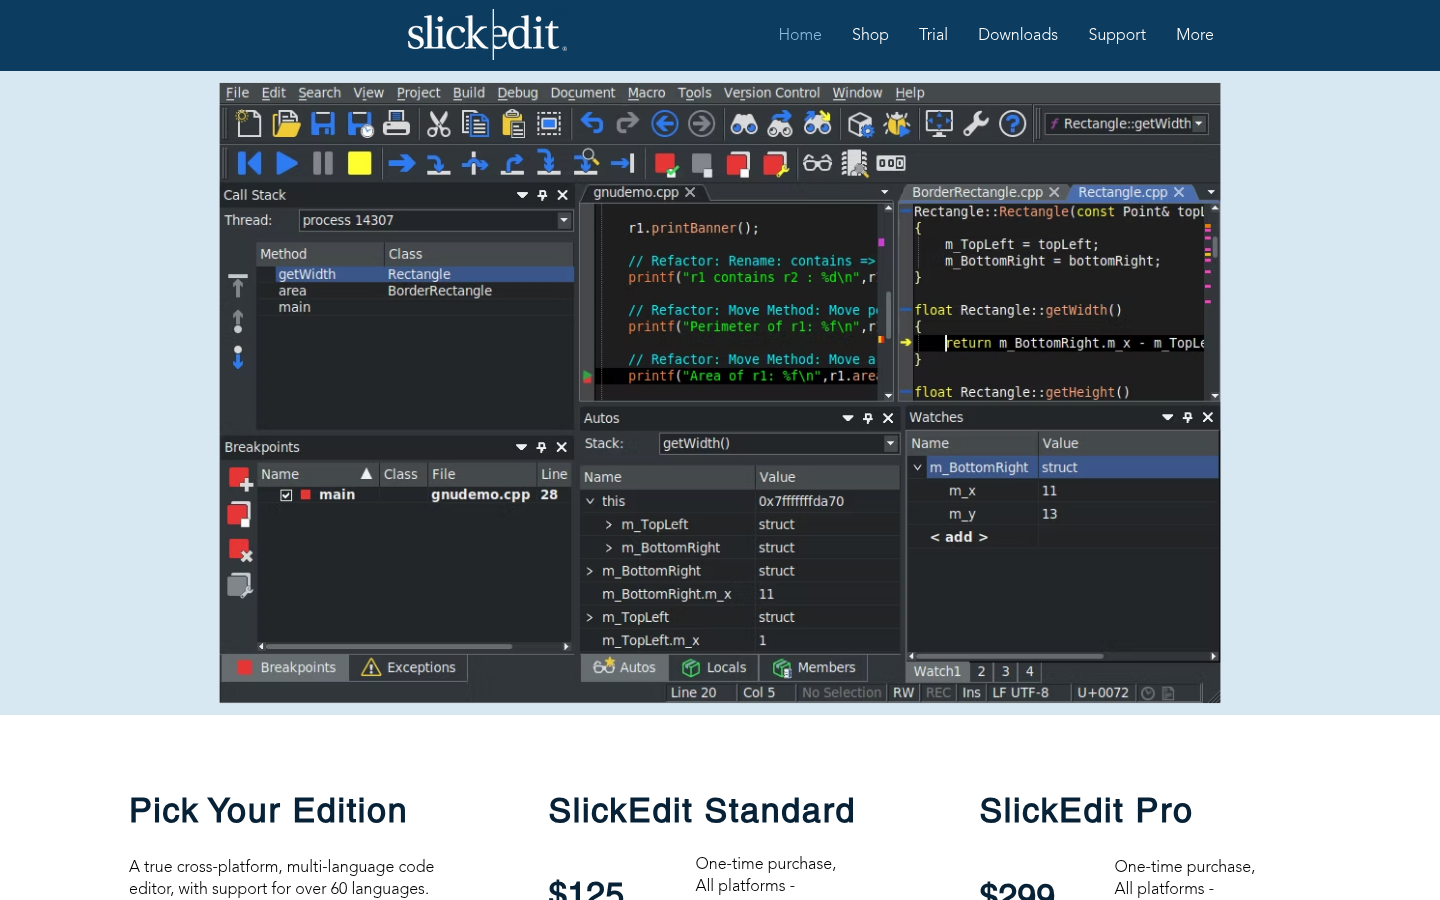Switch to the BorderRectangle.cpp tab

(977, 192)
